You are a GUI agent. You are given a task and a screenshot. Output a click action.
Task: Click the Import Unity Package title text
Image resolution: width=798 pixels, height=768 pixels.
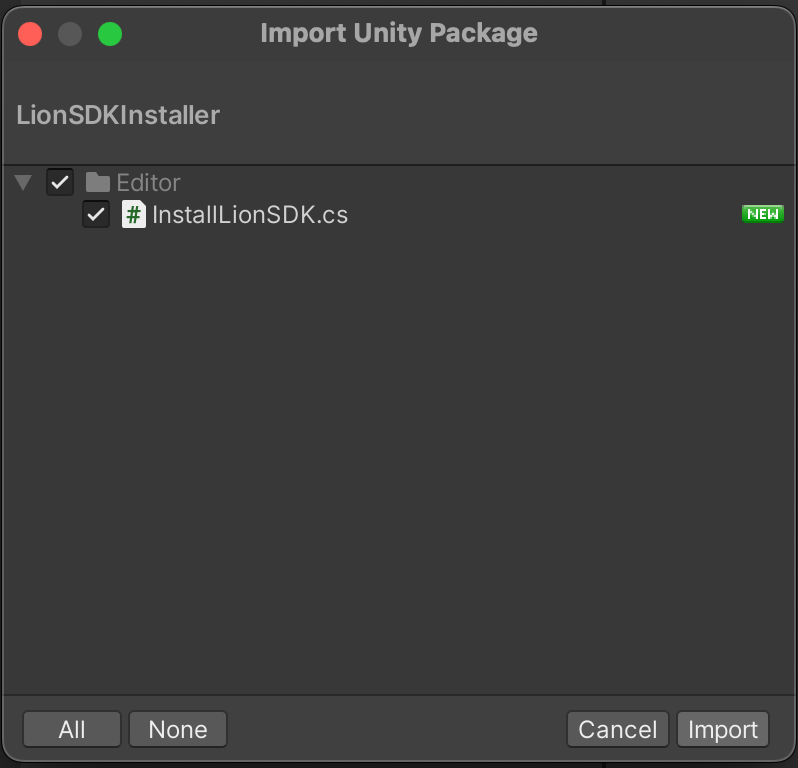tap(399, 34)
